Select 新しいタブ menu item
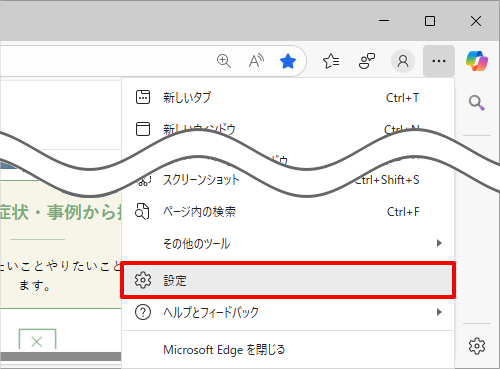 point(288,98)
